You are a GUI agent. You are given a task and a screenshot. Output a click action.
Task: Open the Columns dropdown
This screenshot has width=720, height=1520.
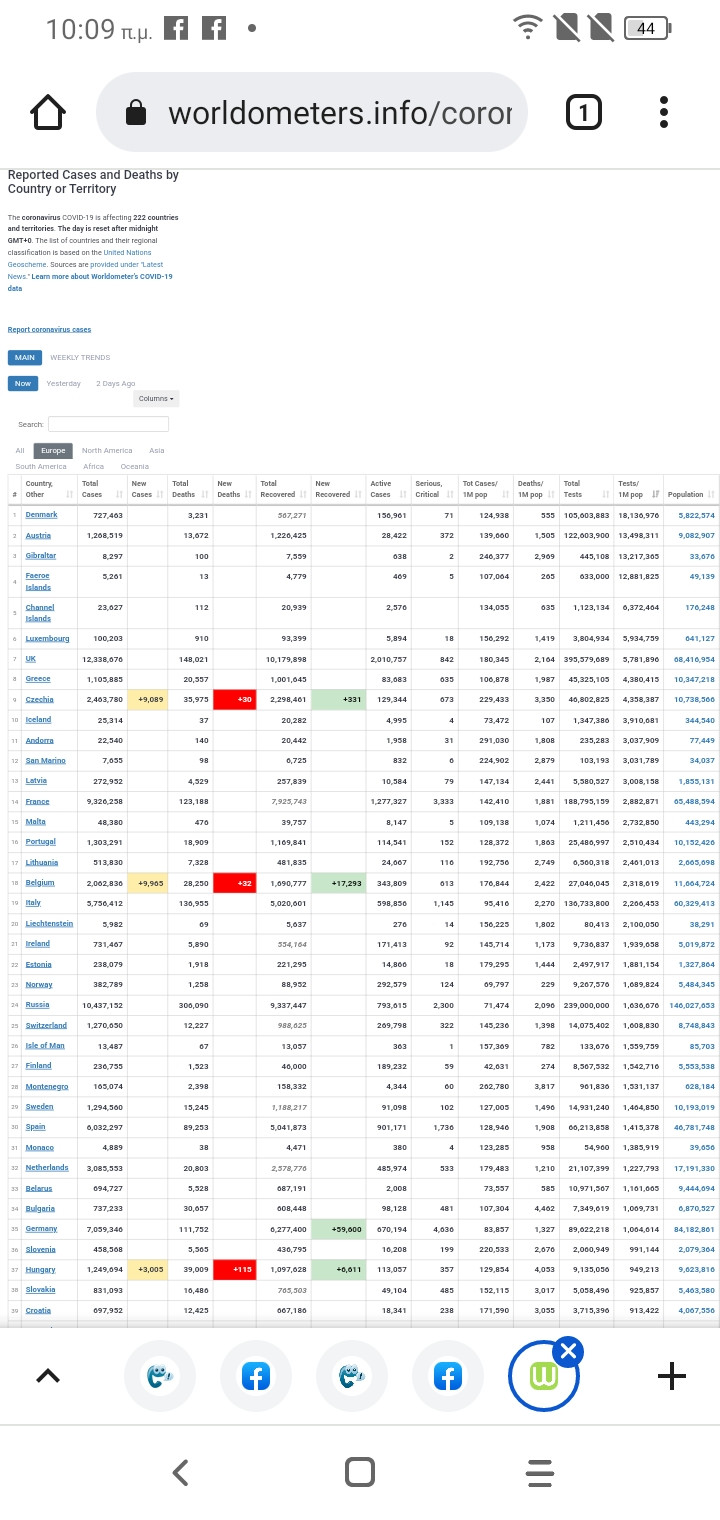156,399
